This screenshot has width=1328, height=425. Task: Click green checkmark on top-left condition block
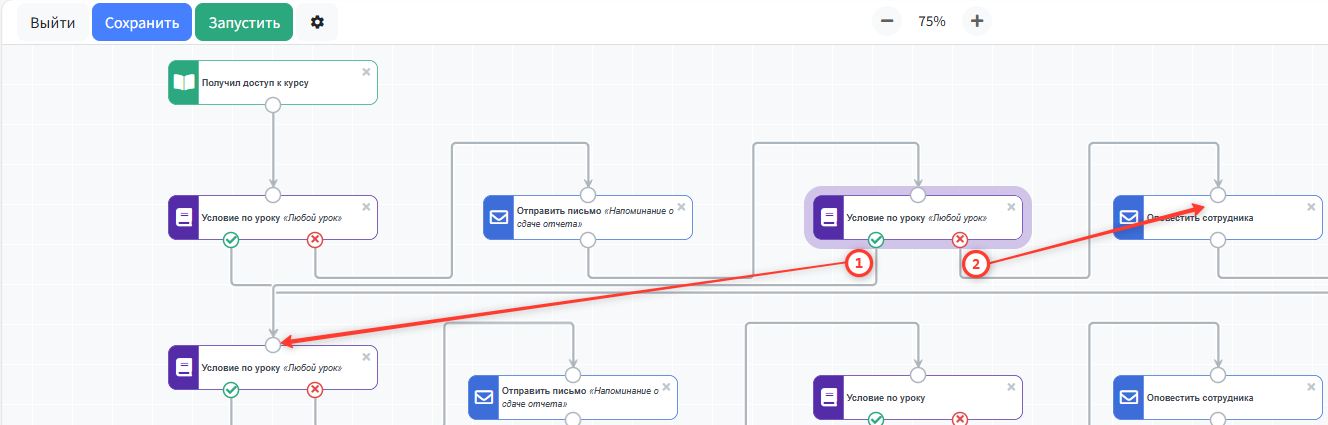coord(231,239)
